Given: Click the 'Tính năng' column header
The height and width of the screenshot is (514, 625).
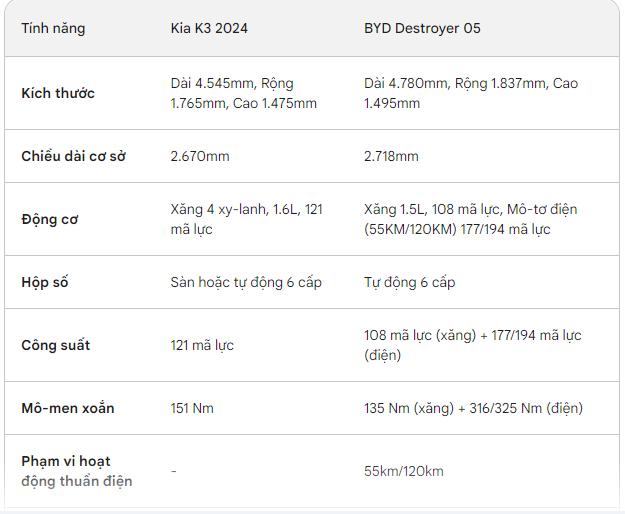Looking at the screenshot, I should tap(53, 28).
